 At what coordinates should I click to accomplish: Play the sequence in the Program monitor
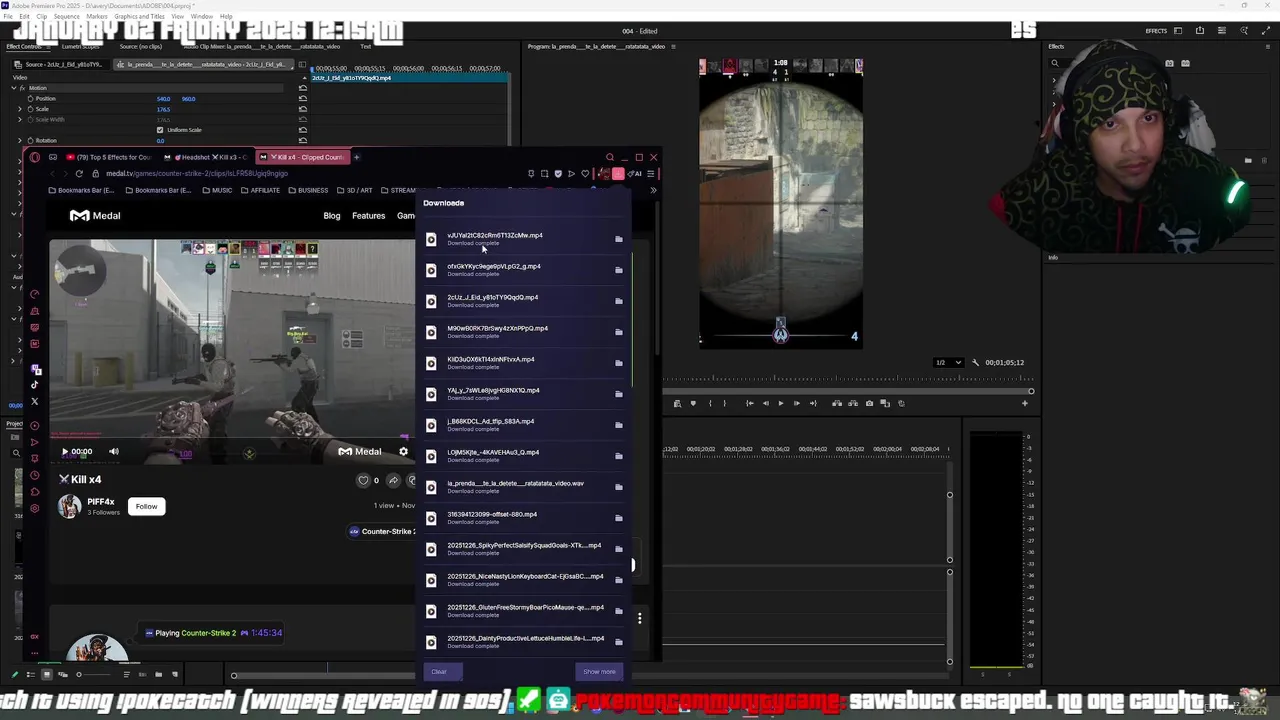[x=781, y=403]
